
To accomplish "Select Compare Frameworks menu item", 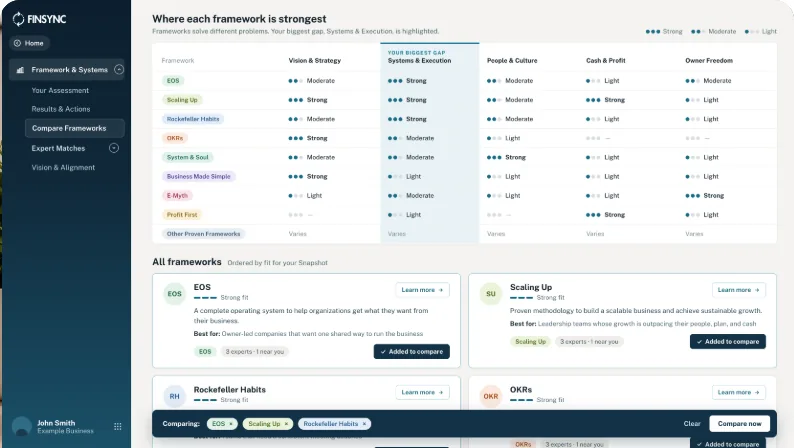I will point(74,128).
